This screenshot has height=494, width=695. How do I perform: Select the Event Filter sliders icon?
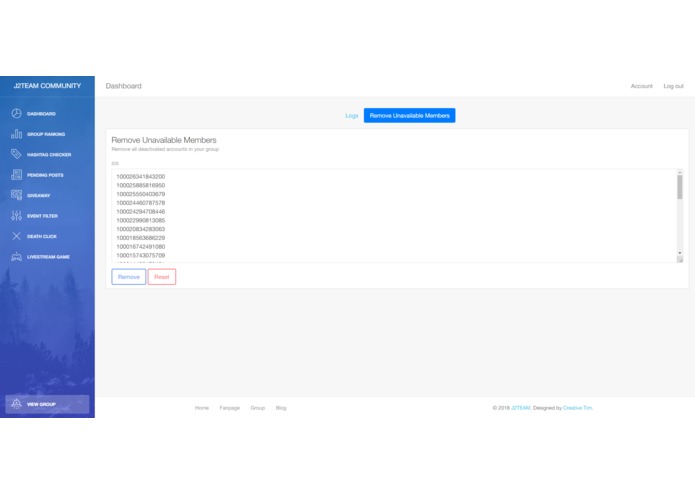tap(16, 216)
